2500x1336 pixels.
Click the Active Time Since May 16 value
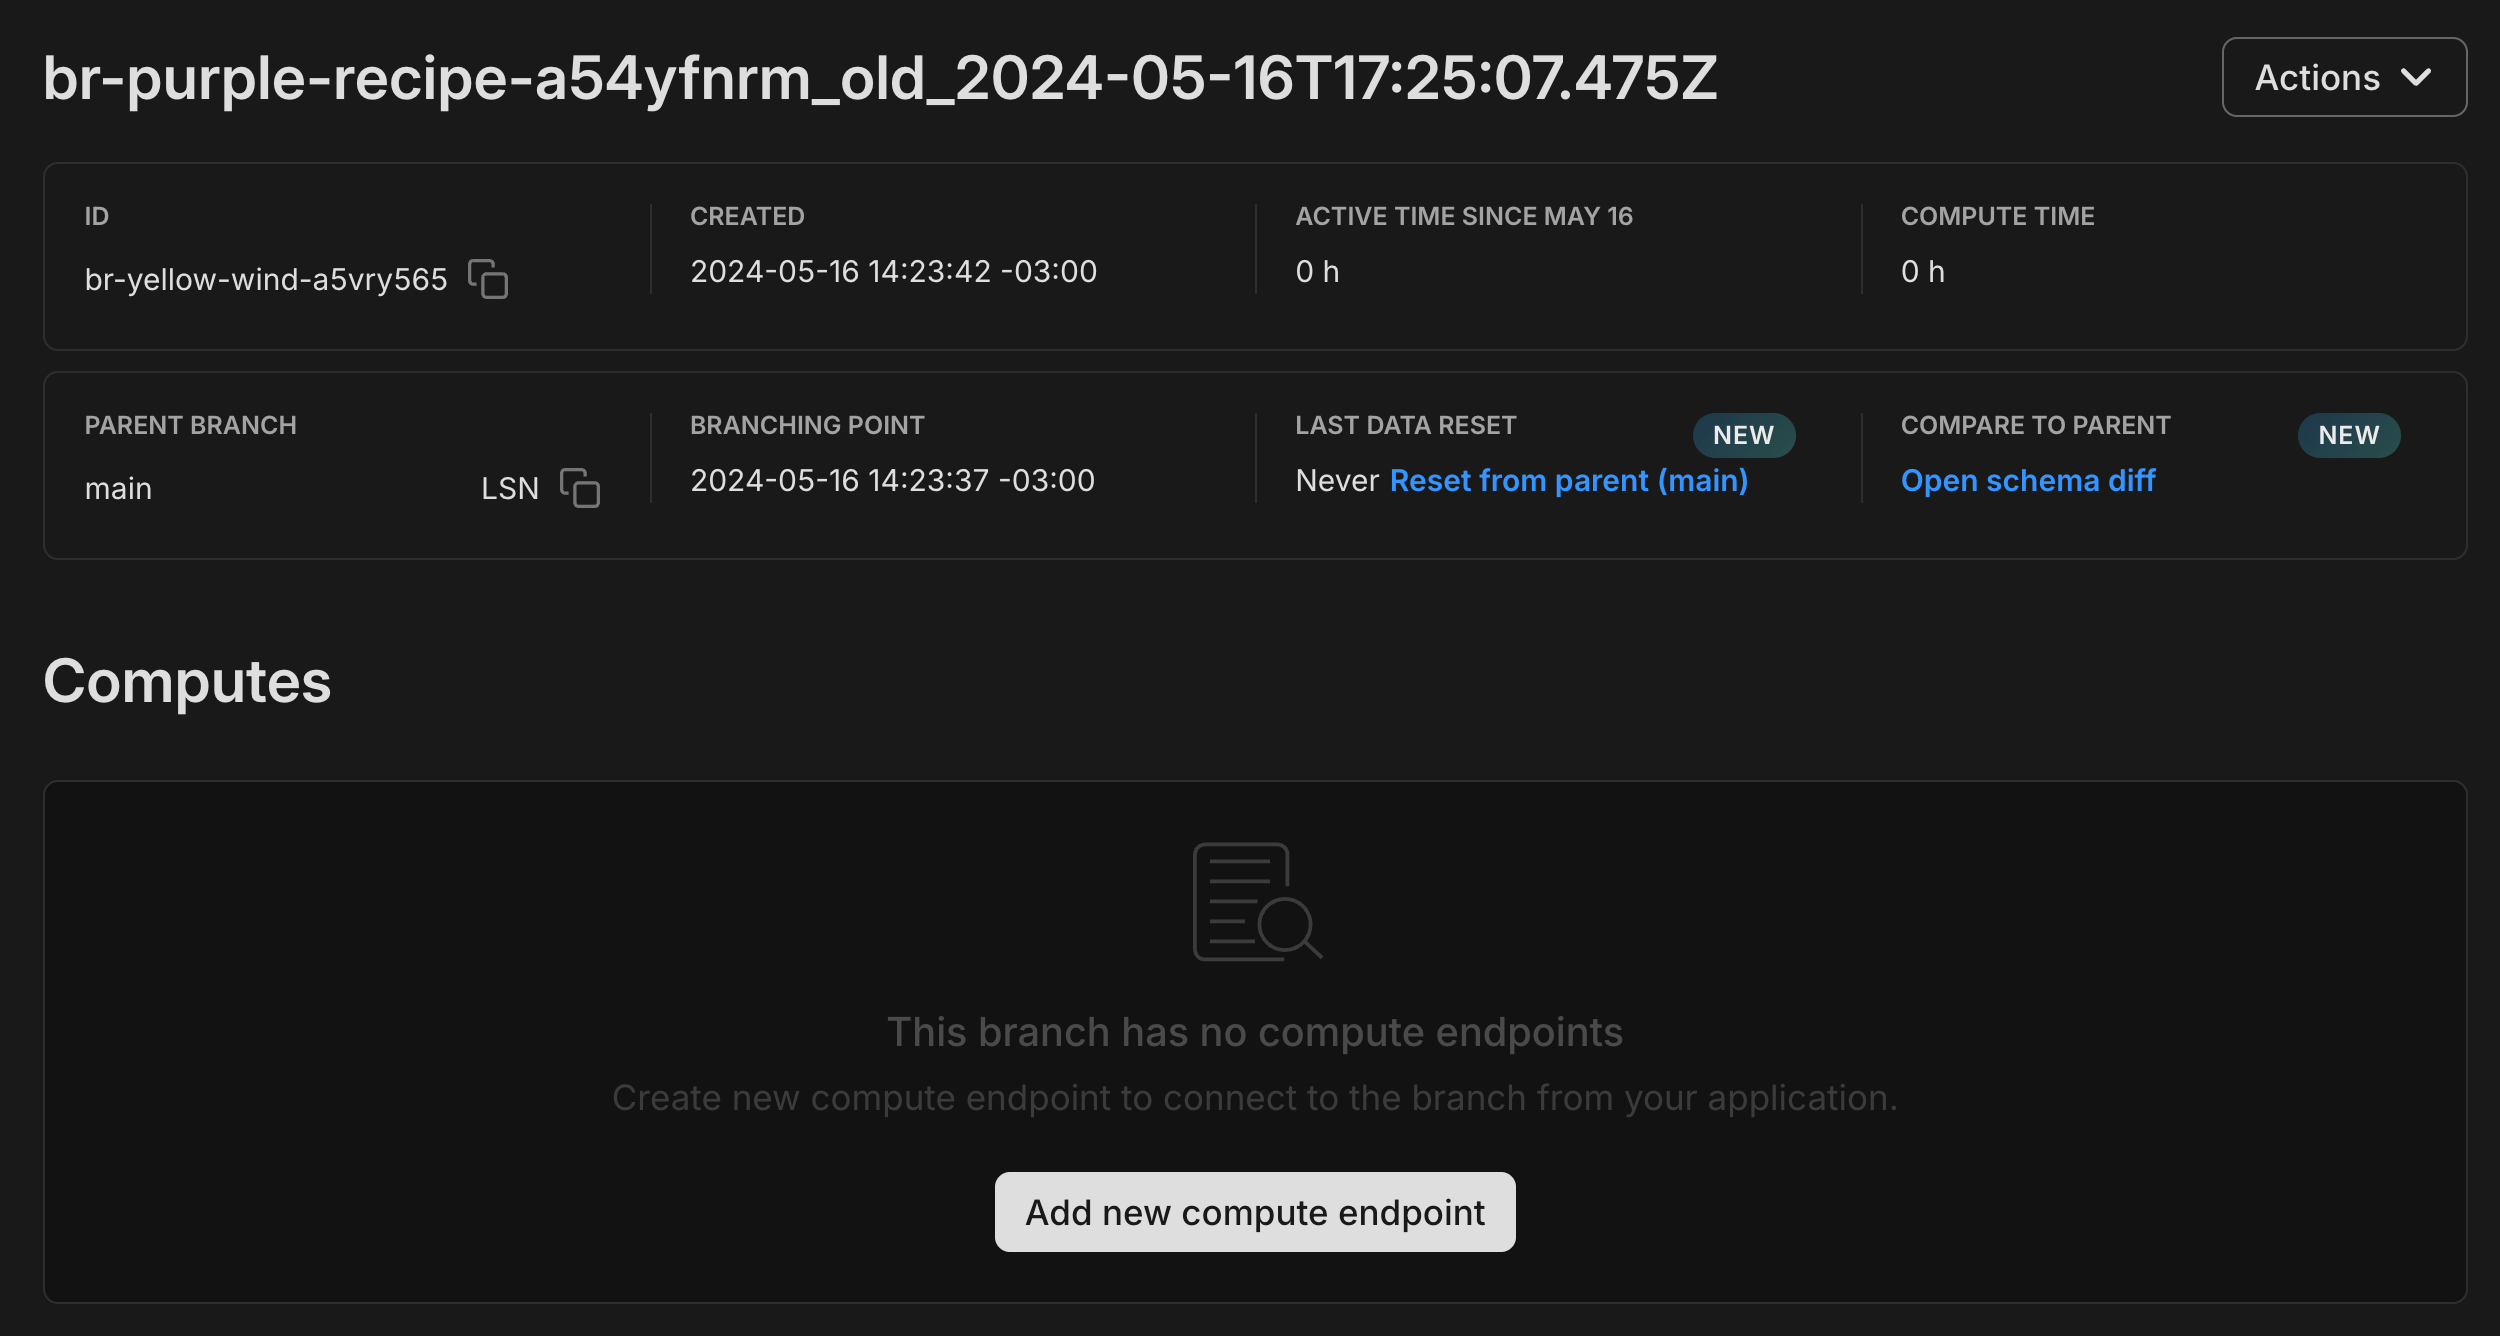1316,272
